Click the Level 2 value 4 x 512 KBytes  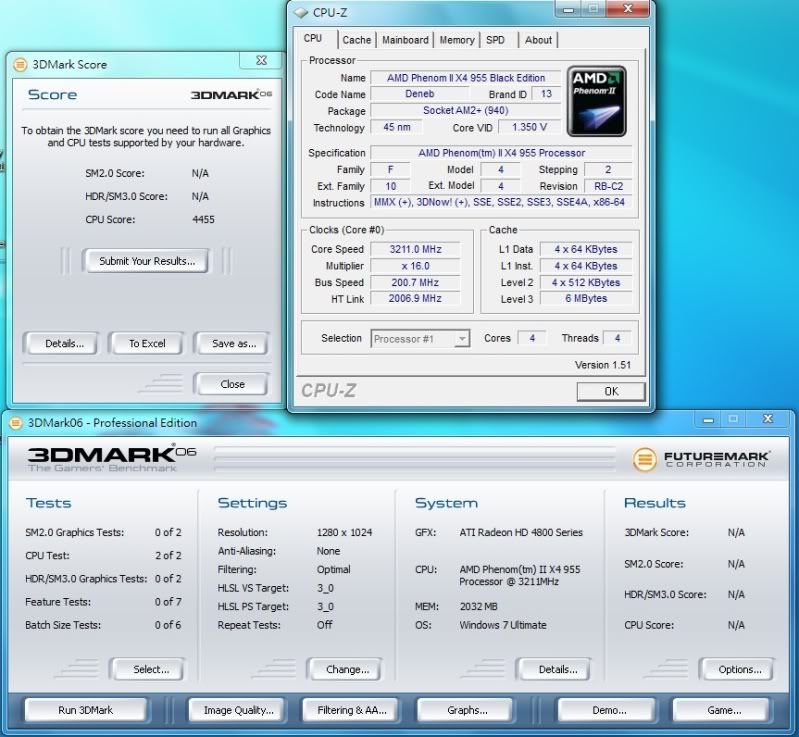[x=586, y=282]
